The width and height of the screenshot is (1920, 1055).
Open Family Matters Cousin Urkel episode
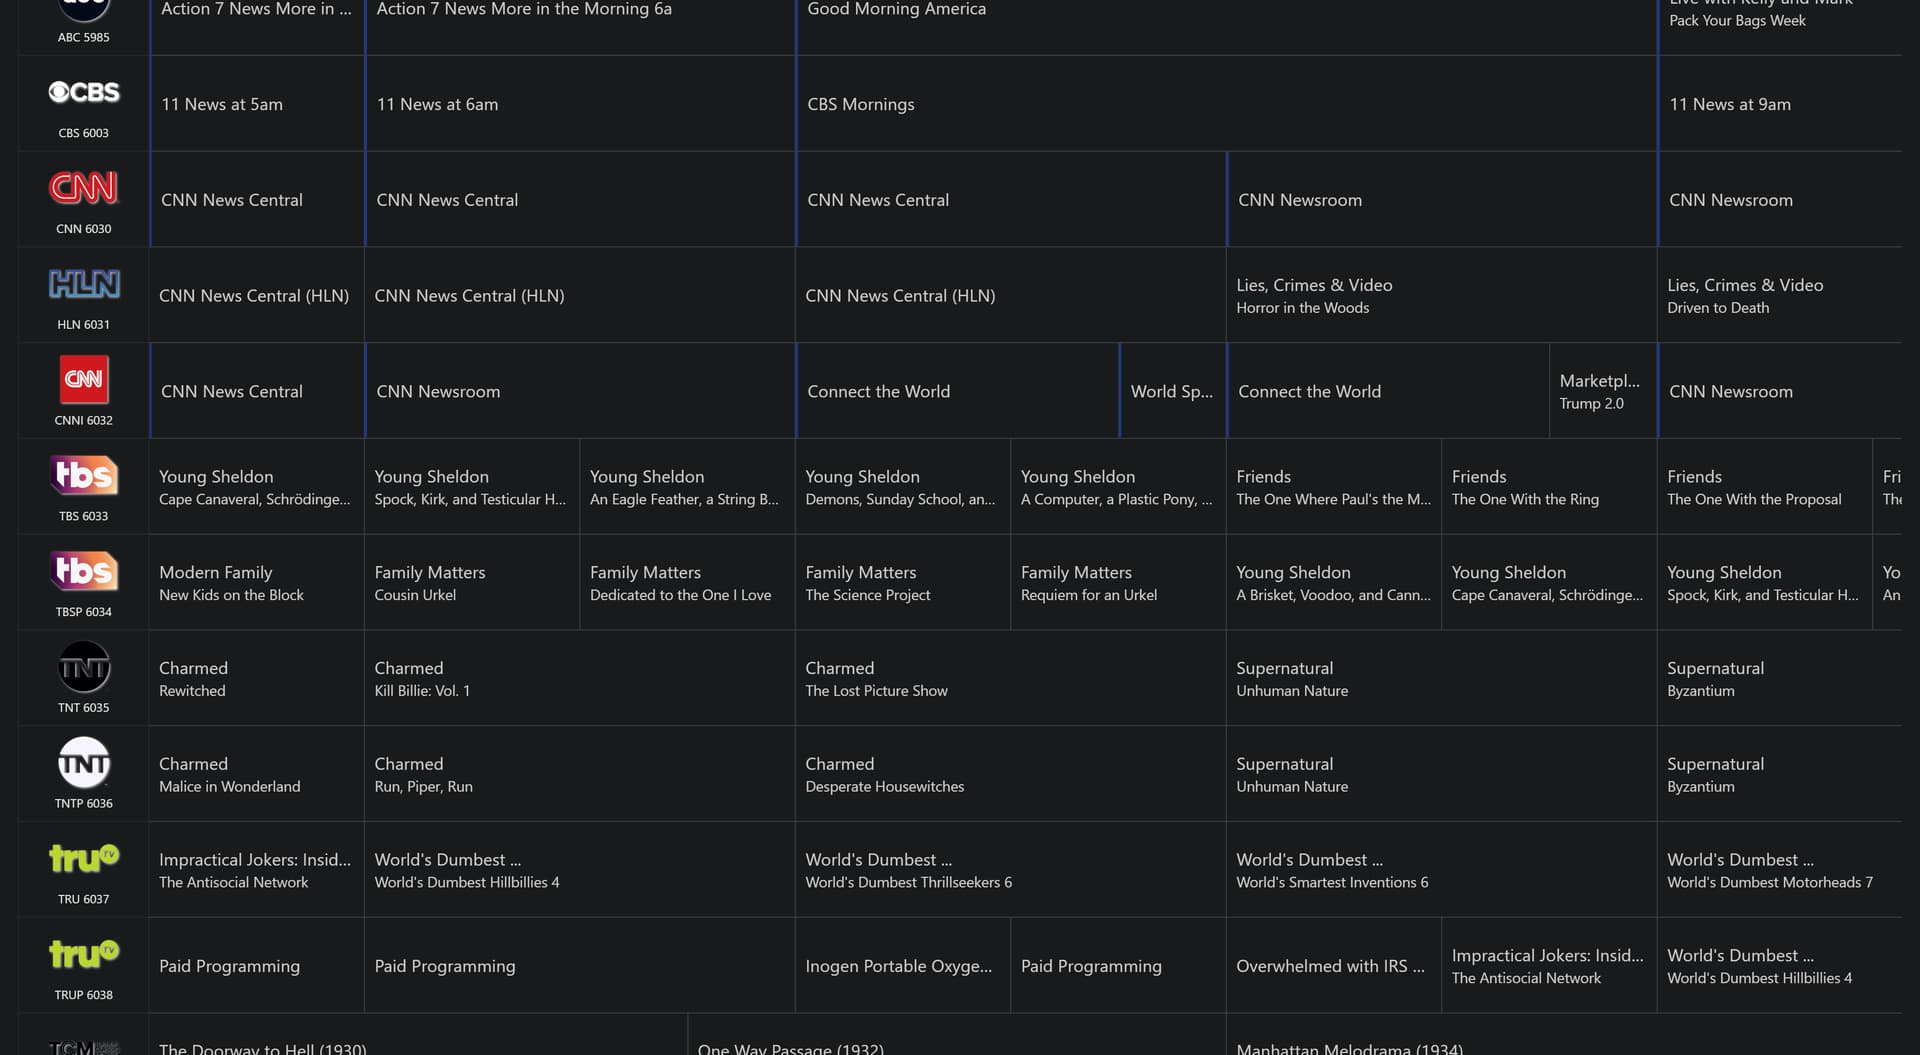471,583
